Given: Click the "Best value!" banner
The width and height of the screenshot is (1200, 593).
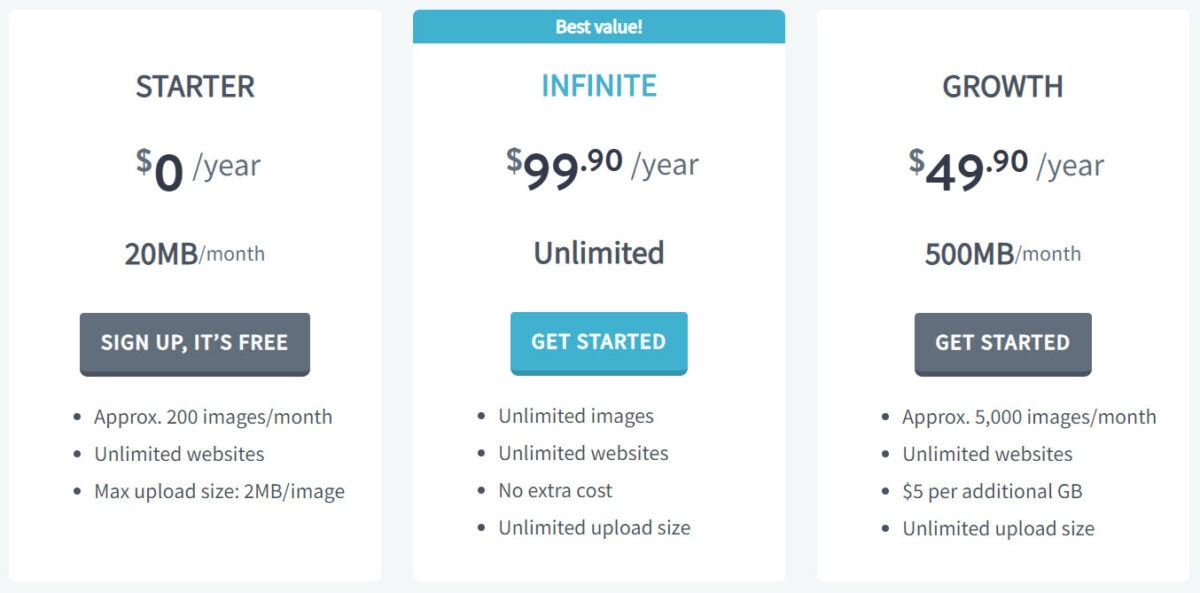Looking at the screenshot, I should [598, 27].
